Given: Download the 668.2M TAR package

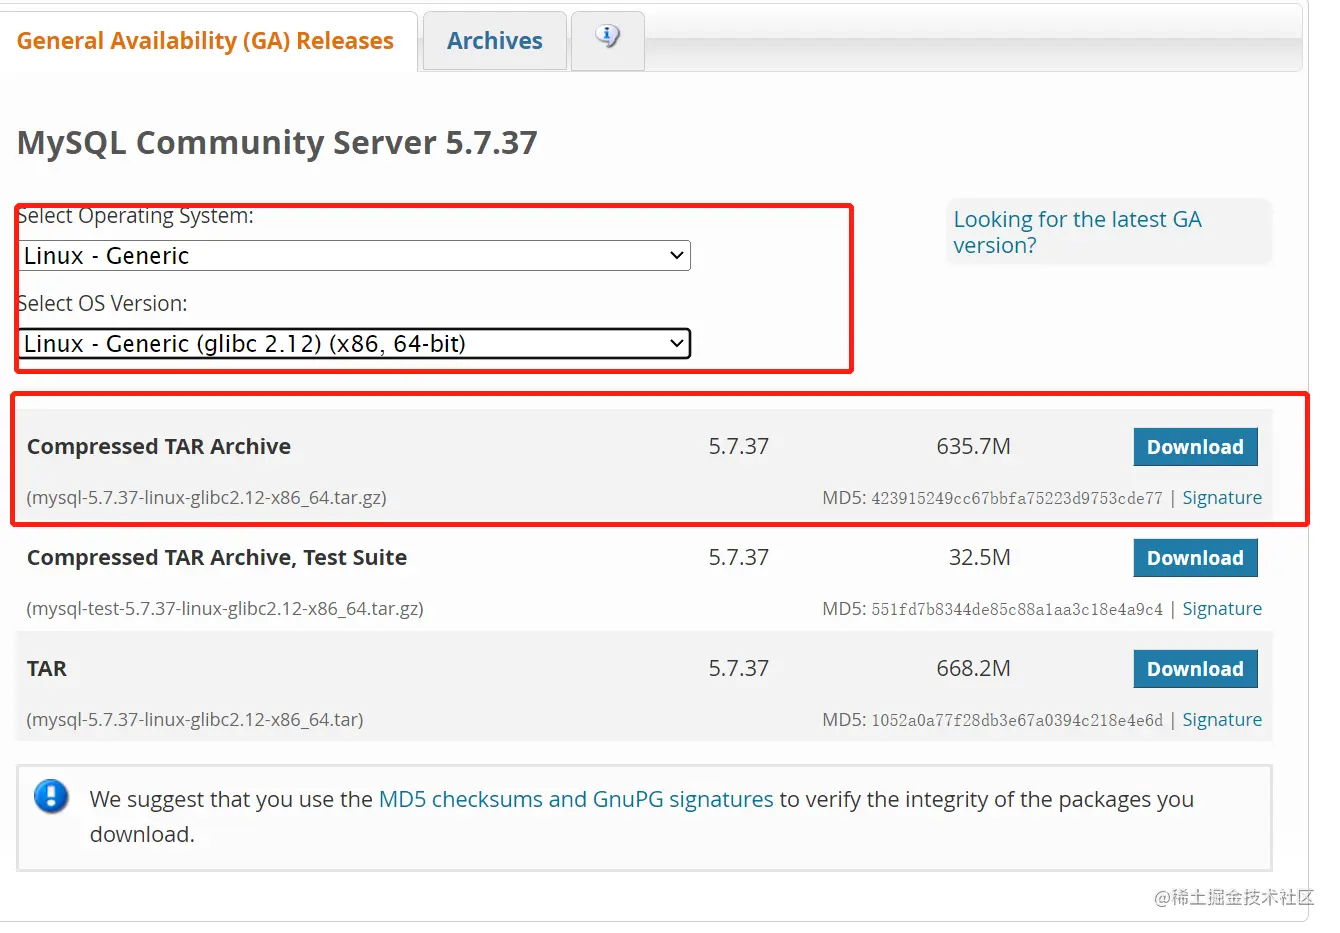Looking at the screenshot, I should (x=1195, y=669).
